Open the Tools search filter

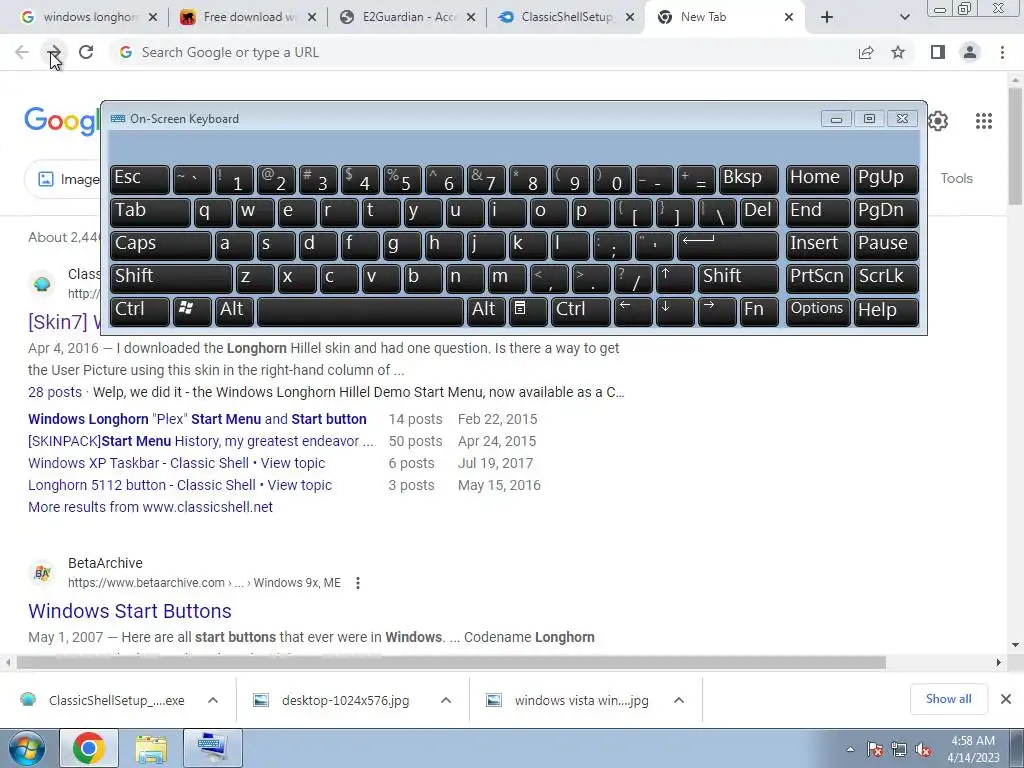point(956,178)
